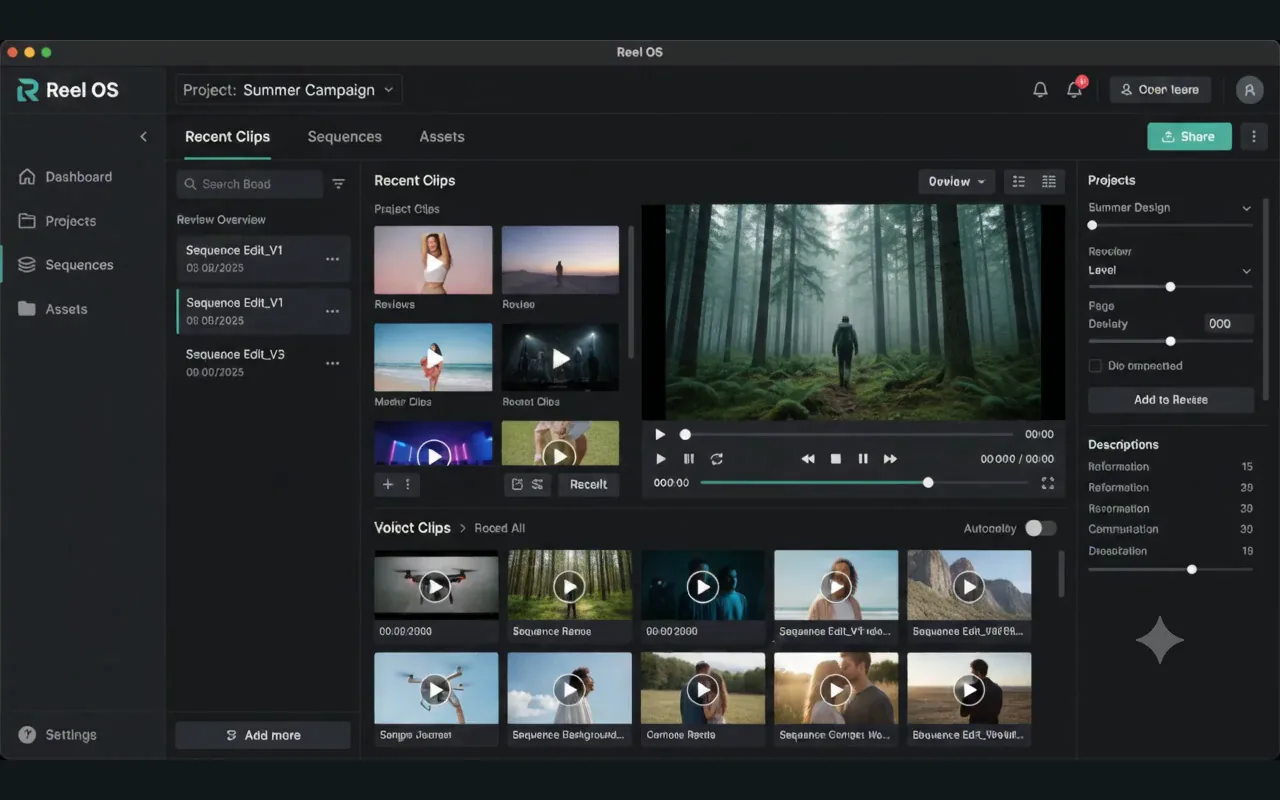Click the filter icon next to search
Screen dimensions: 1280x800
coord(338,184)
